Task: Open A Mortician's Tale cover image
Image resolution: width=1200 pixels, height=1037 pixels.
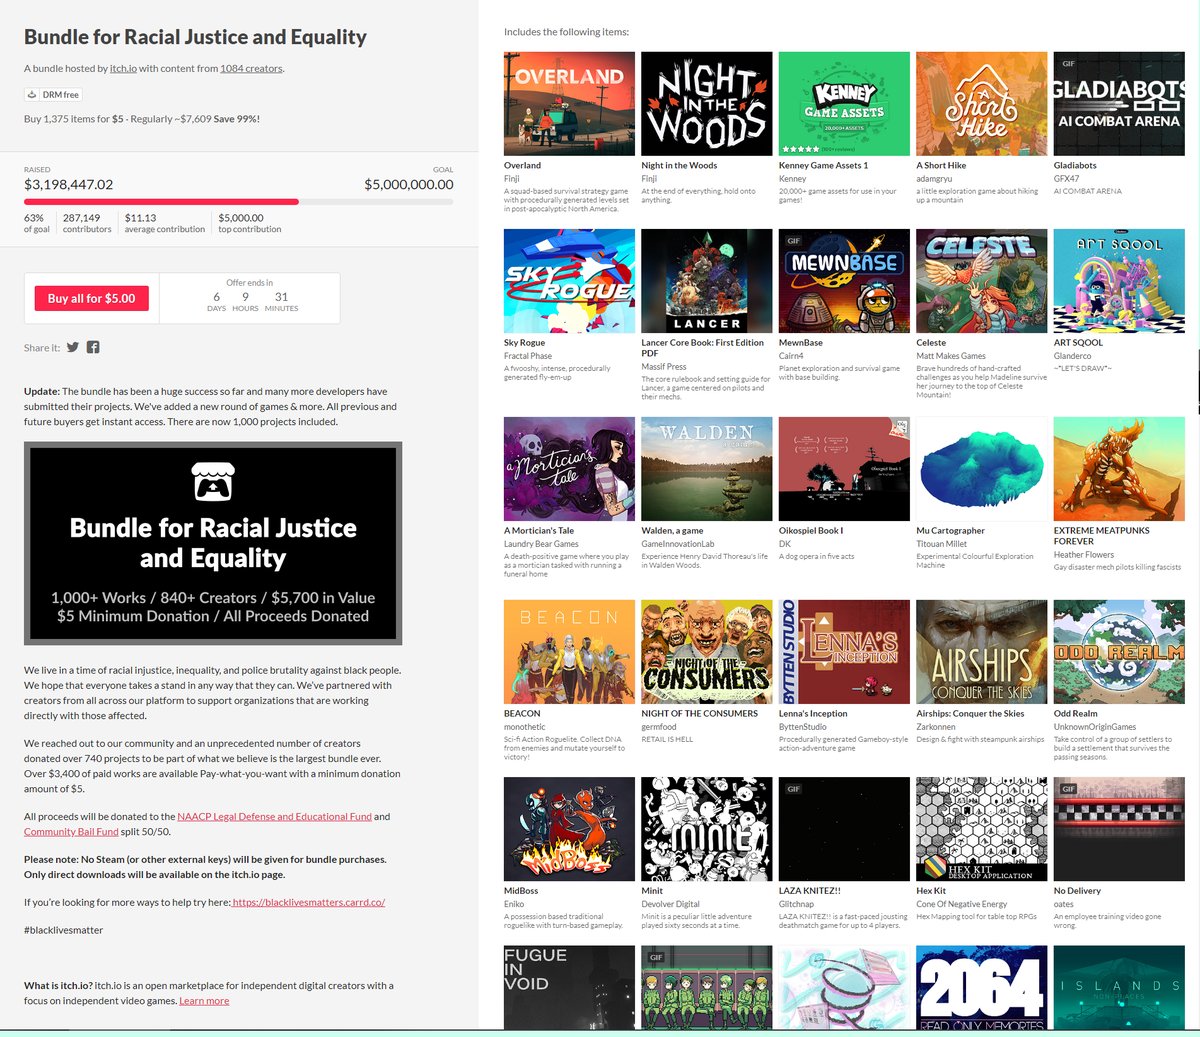Action: tap(569, 469)
